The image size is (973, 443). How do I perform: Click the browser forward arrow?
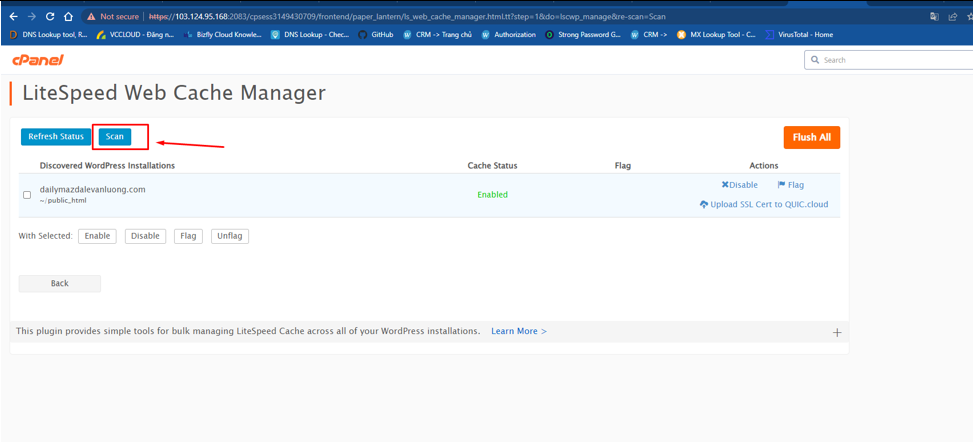coord(32,17)
